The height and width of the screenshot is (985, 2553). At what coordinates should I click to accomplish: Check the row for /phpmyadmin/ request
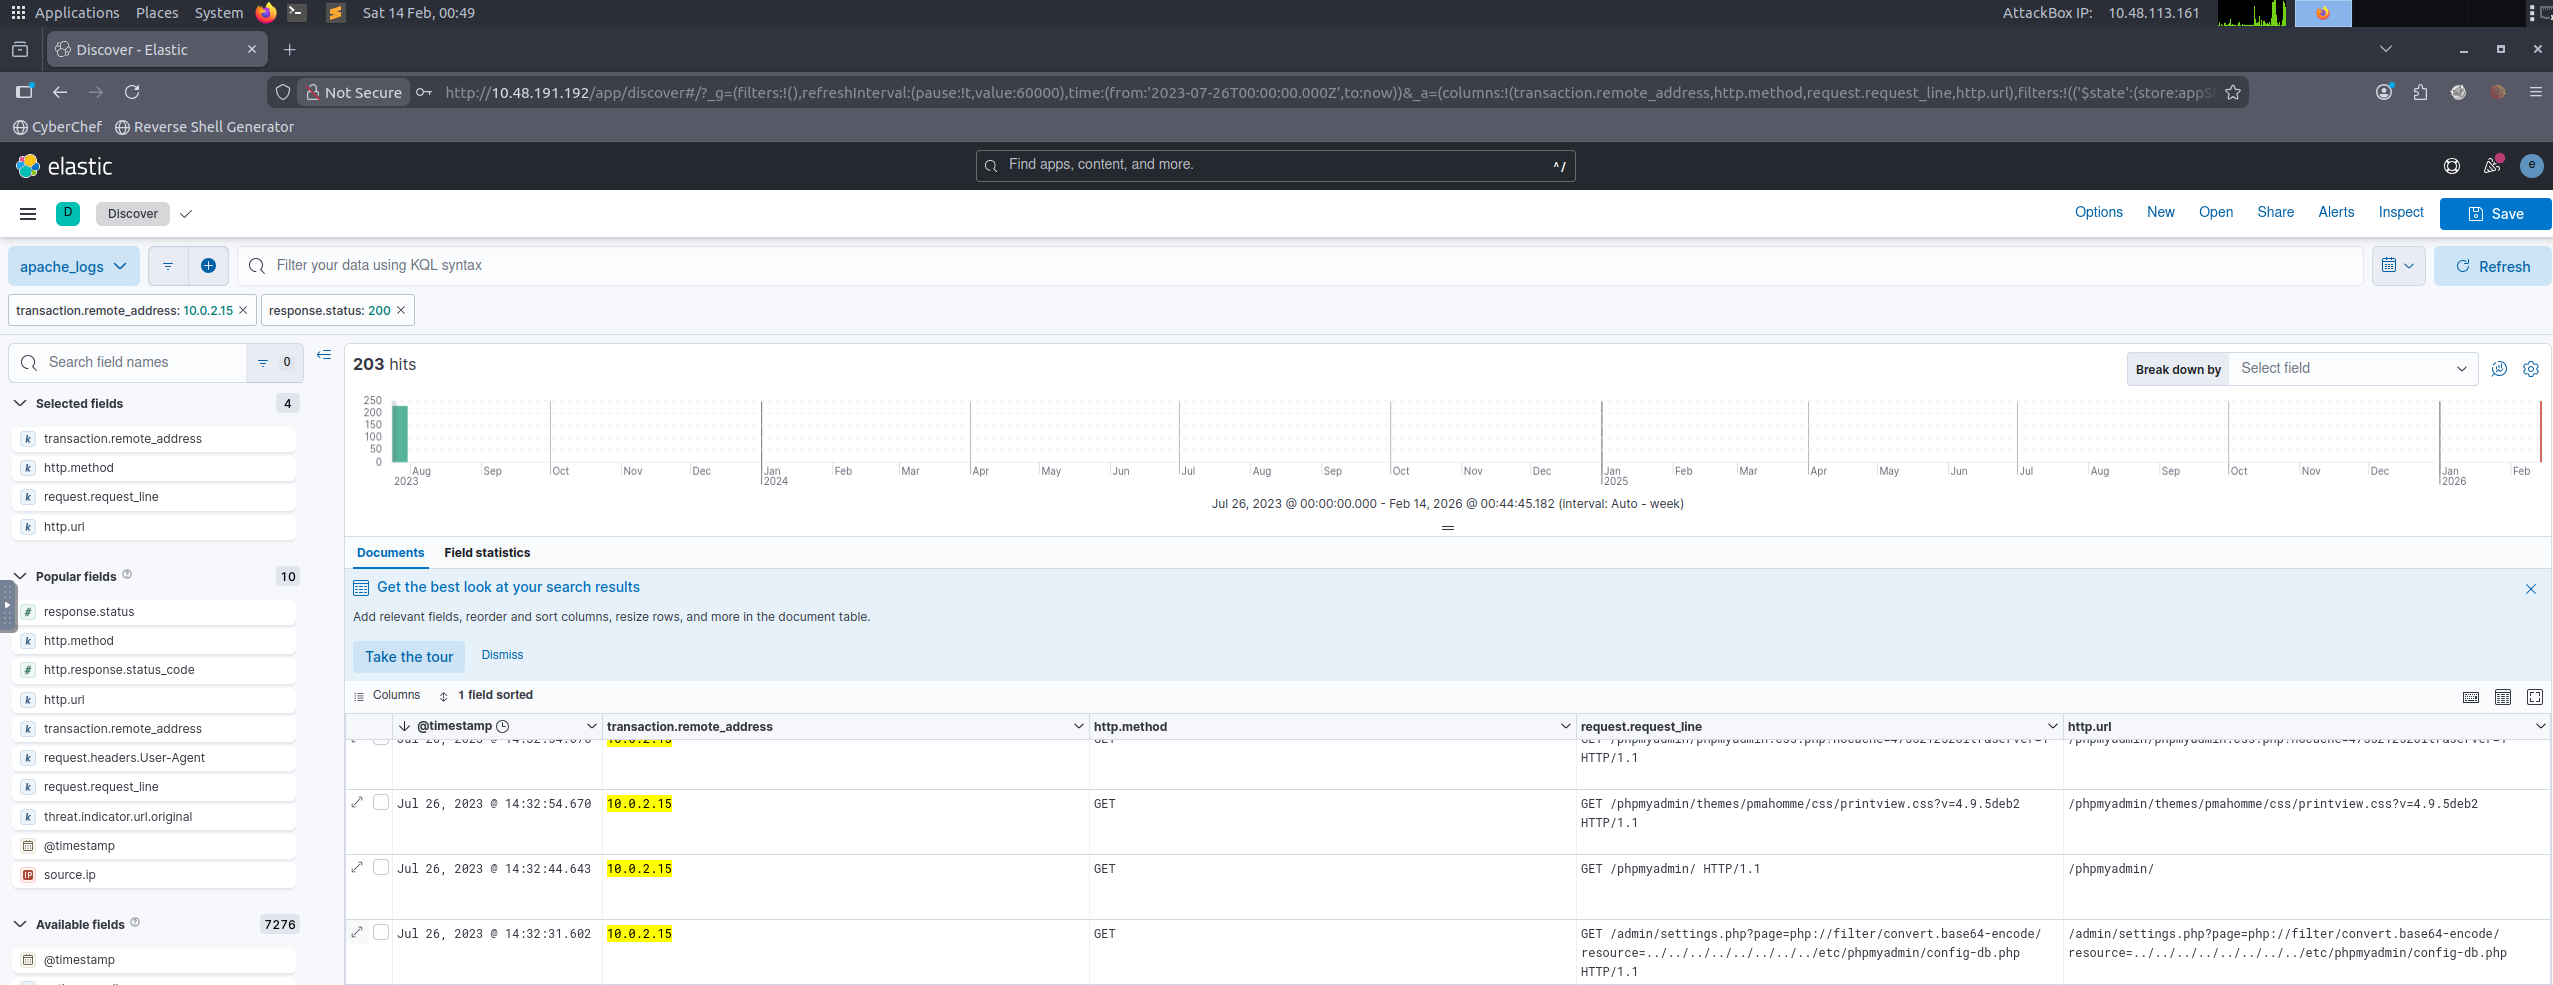381,868
